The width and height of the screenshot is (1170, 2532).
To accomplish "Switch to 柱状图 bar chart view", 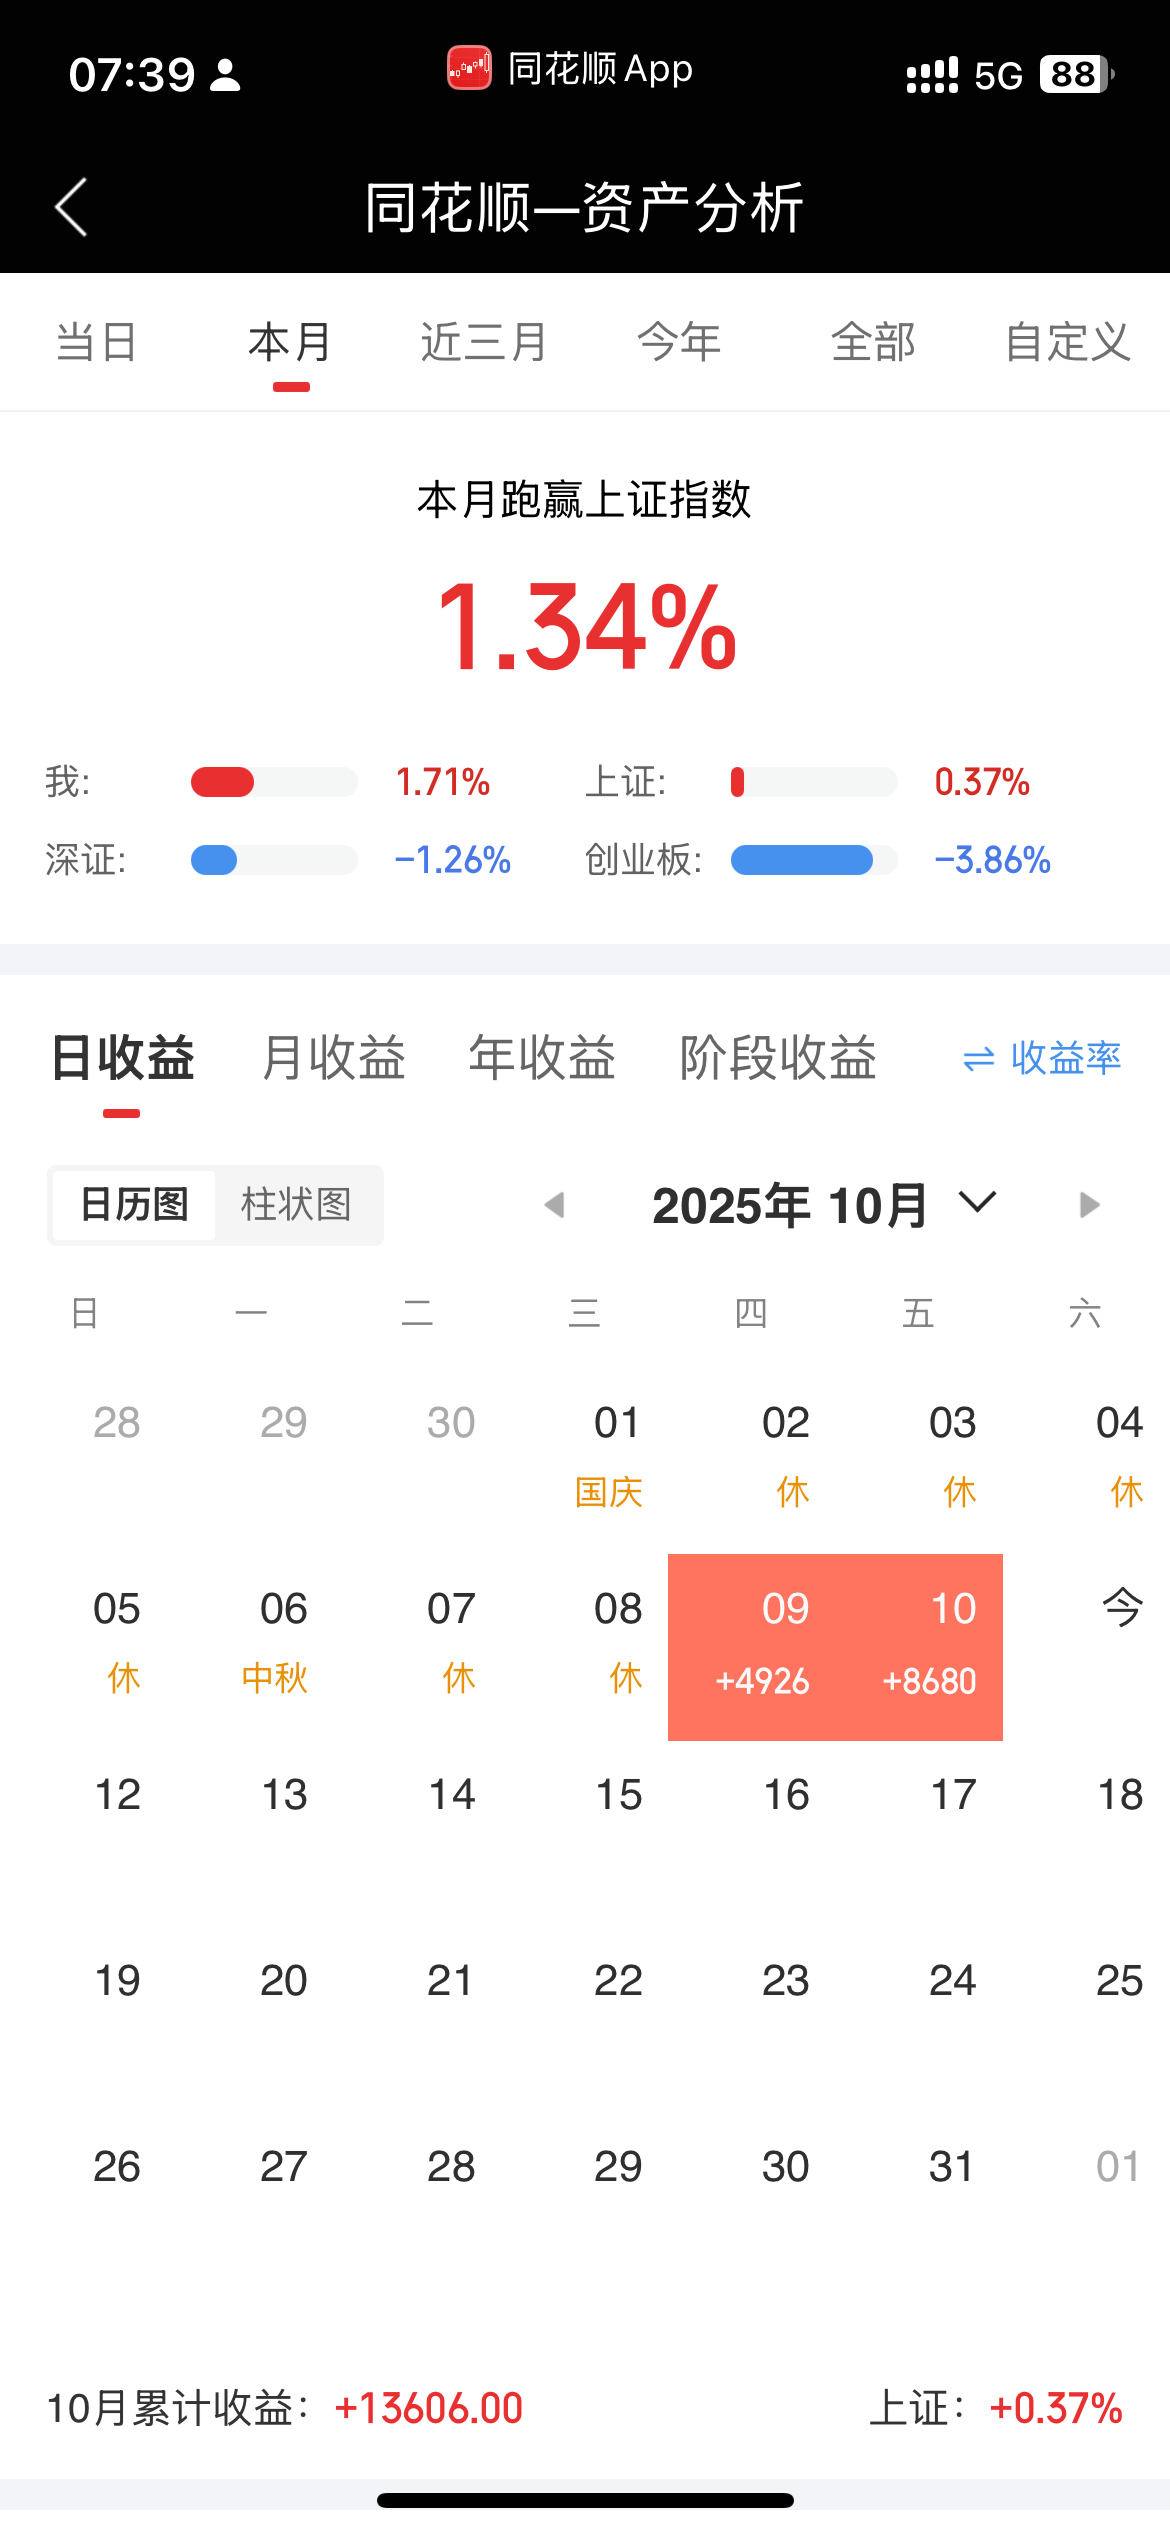I will [297, 1205].
